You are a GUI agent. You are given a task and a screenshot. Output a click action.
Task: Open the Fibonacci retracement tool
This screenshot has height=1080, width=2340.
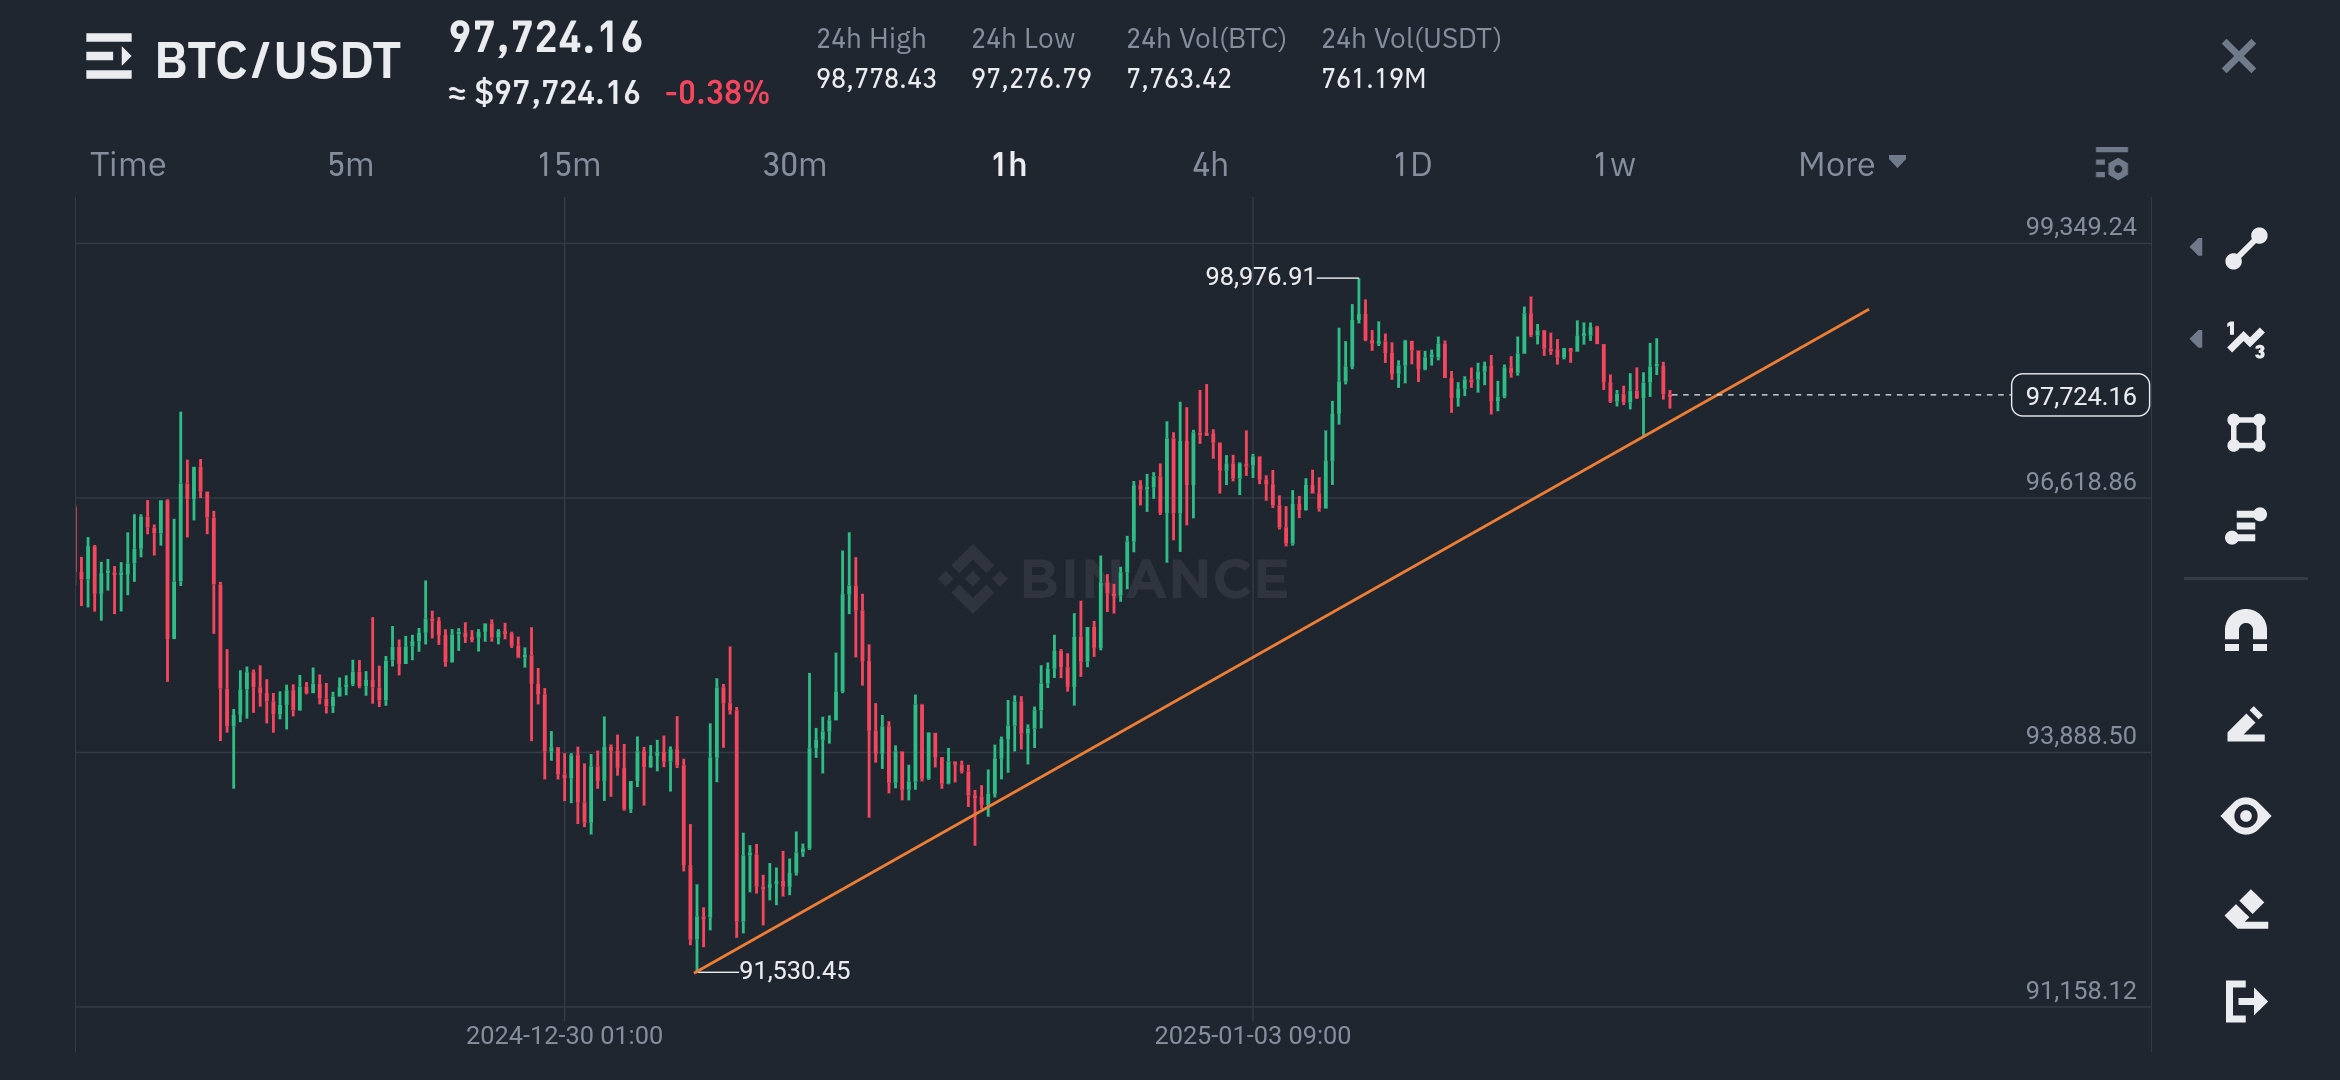[x=2246, y=526]
